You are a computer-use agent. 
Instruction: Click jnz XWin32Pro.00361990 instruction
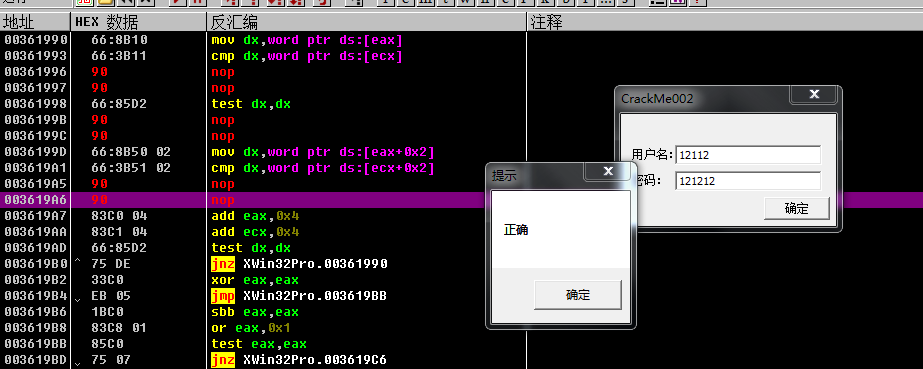299,263
